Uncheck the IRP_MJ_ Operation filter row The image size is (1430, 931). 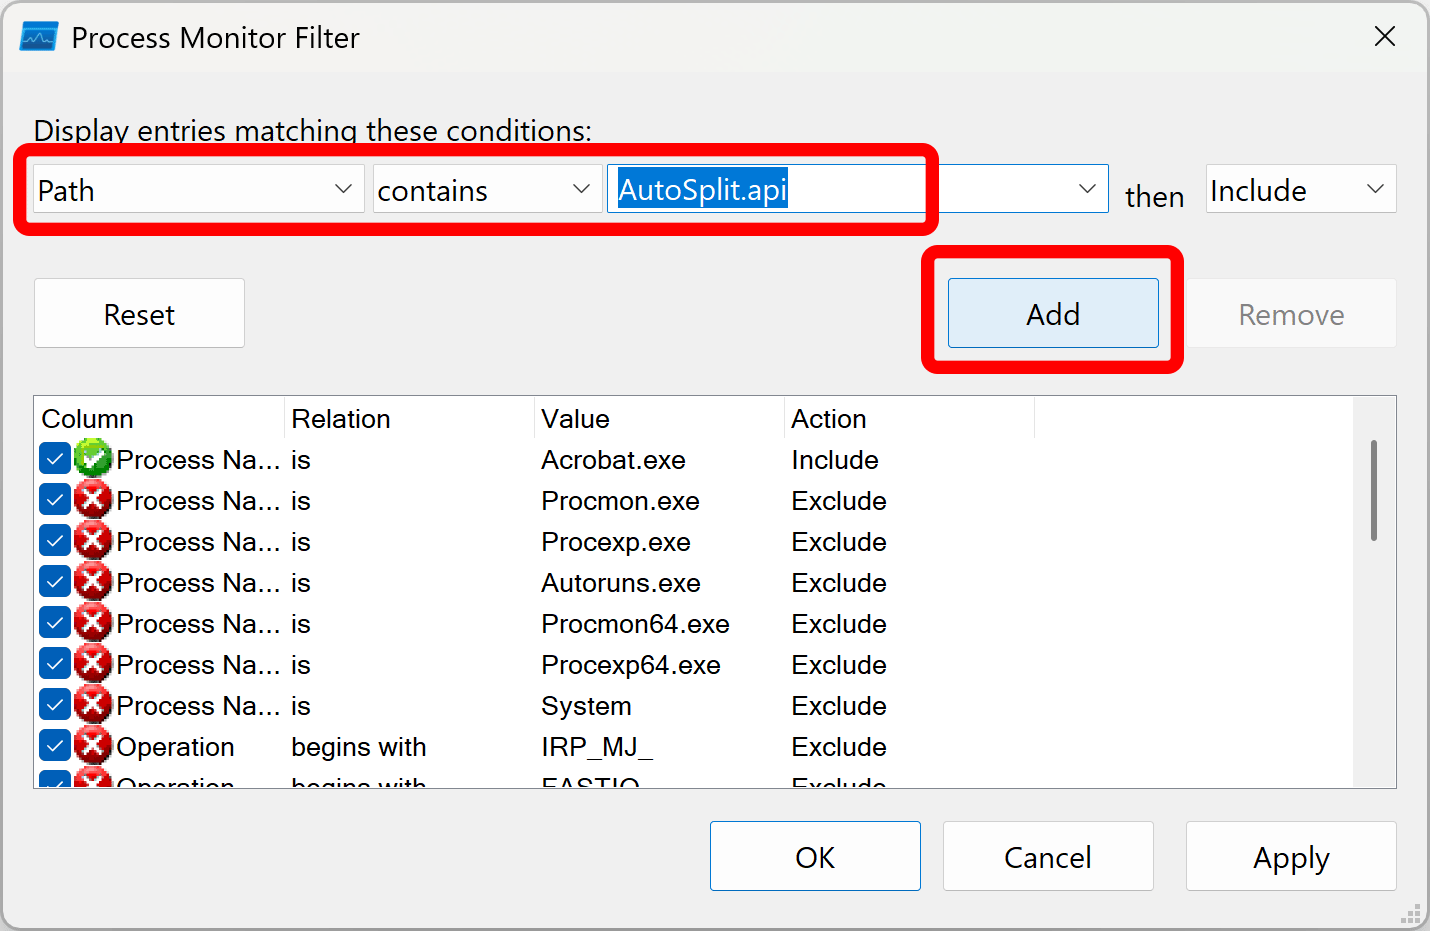click(x=55, y=744)
